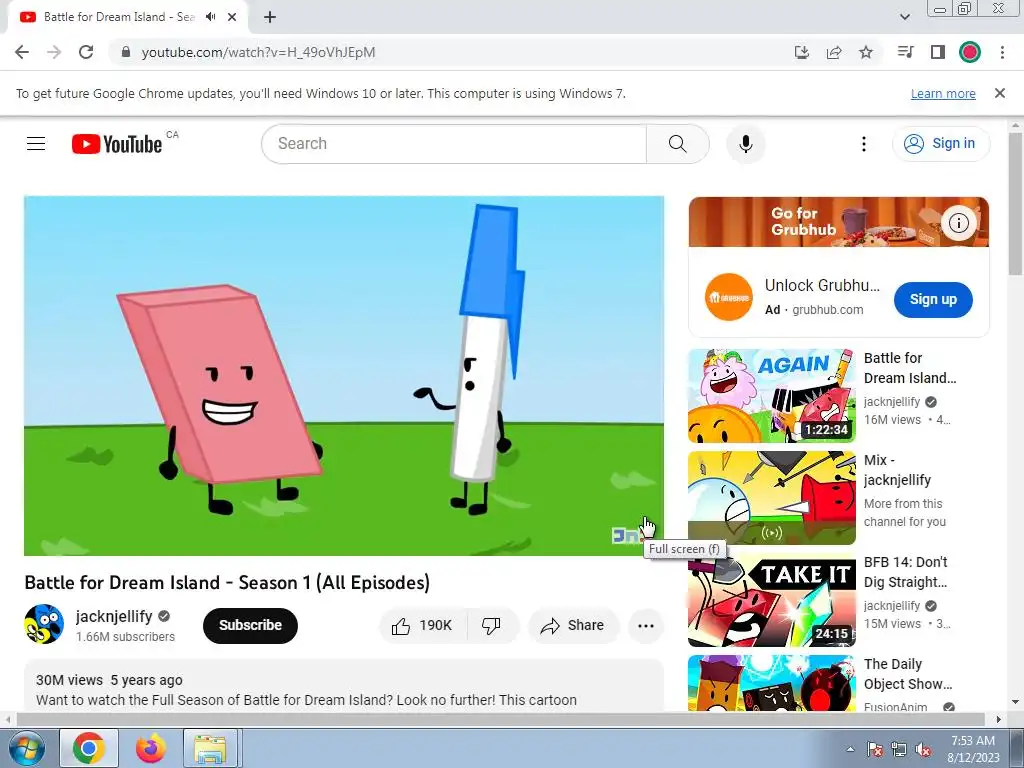1024x768 pixels.
Task: Open BFB 14 TAKE IT thumbnail
Action: [771, 600]
